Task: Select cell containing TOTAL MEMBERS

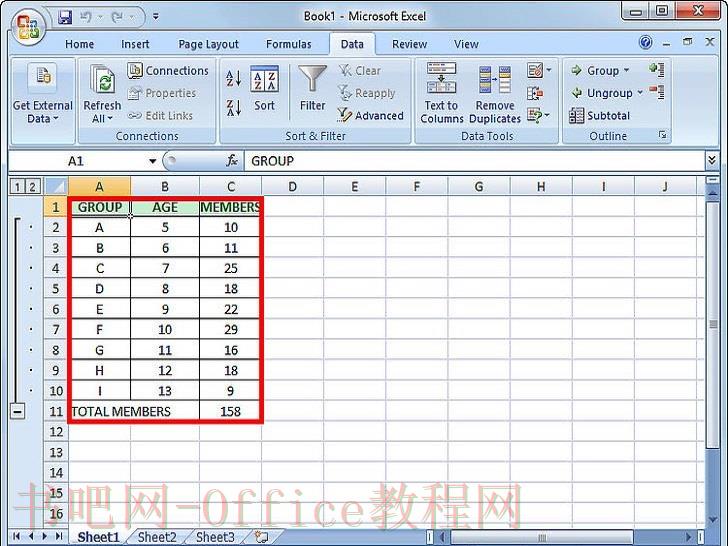Action: point(134,411)
